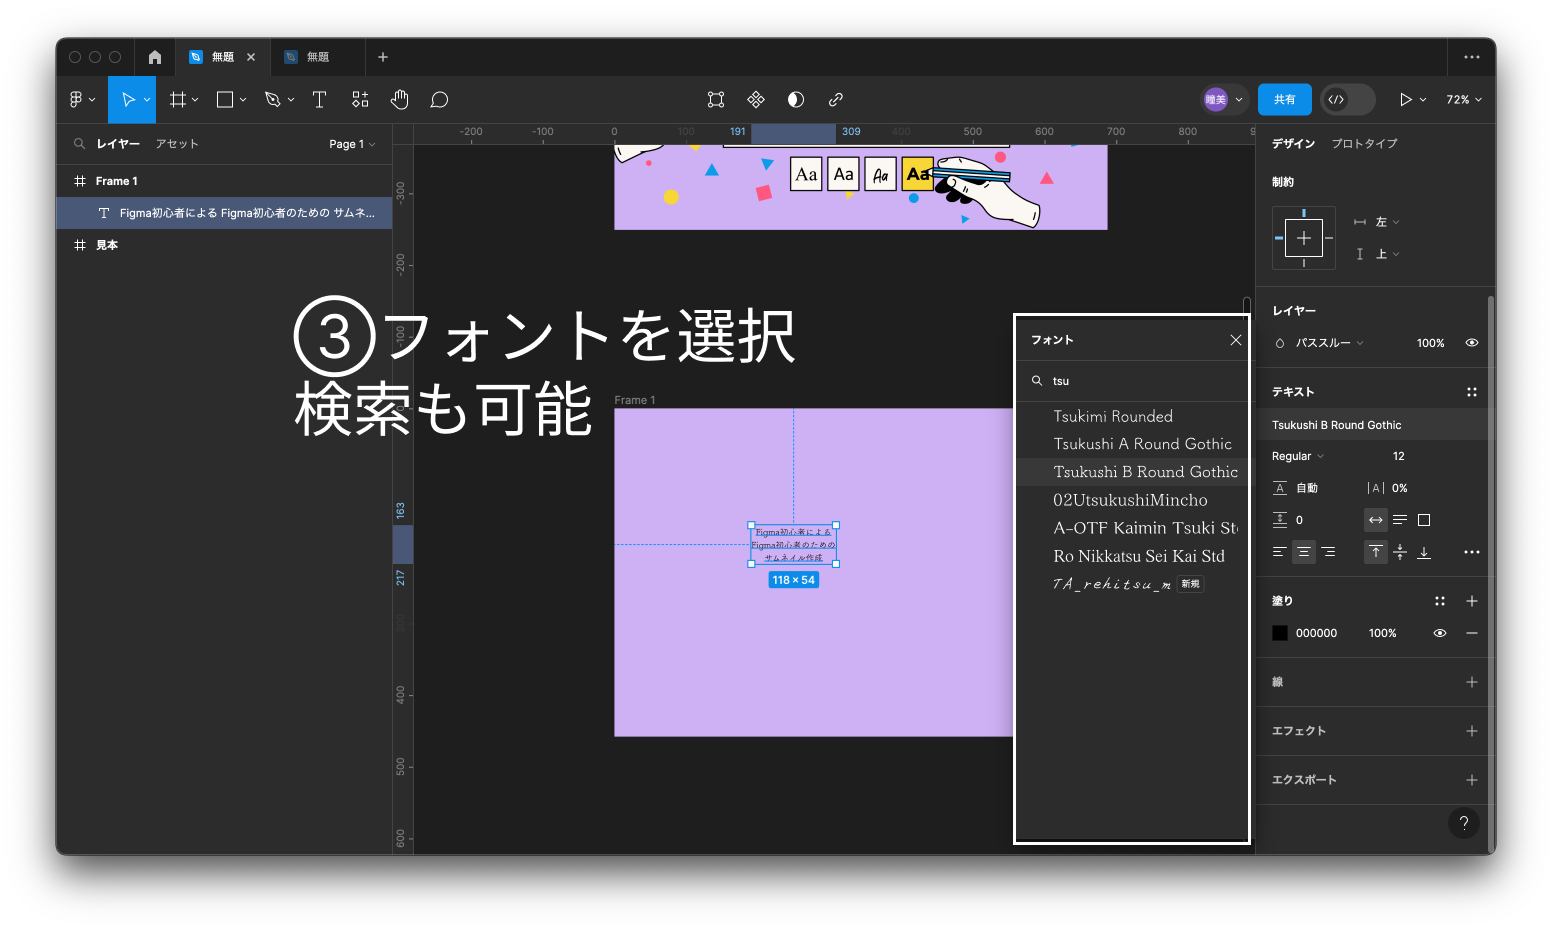Screen dimensions: 1552x929
Task: Remove the 000000 fill with minus icon
Action: pyautogui.click(x=1472, y=633)
